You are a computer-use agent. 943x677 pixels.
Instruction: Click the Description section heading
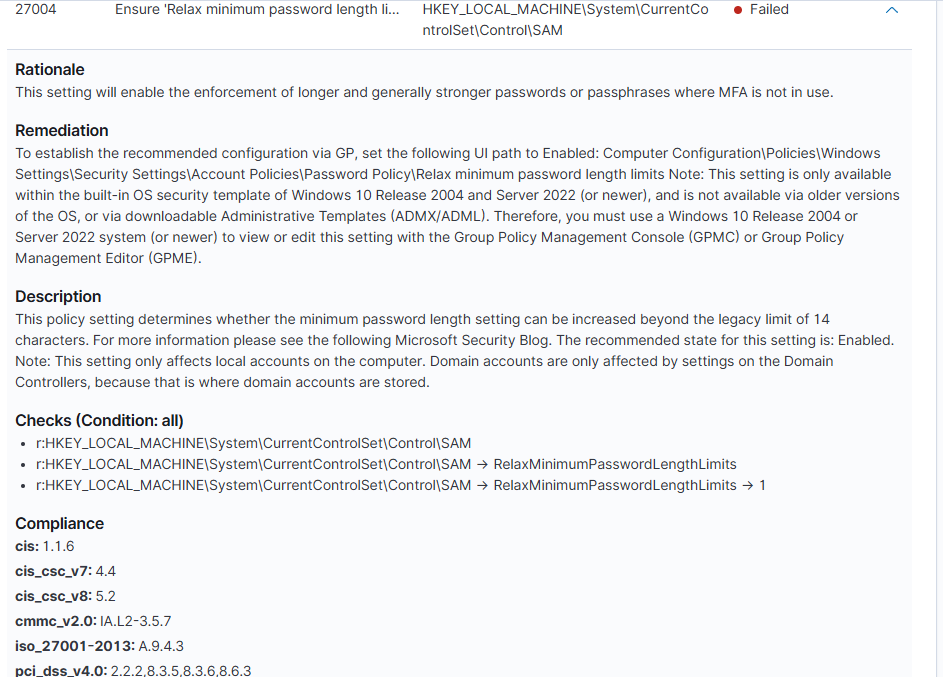click(x=58, y=297)
